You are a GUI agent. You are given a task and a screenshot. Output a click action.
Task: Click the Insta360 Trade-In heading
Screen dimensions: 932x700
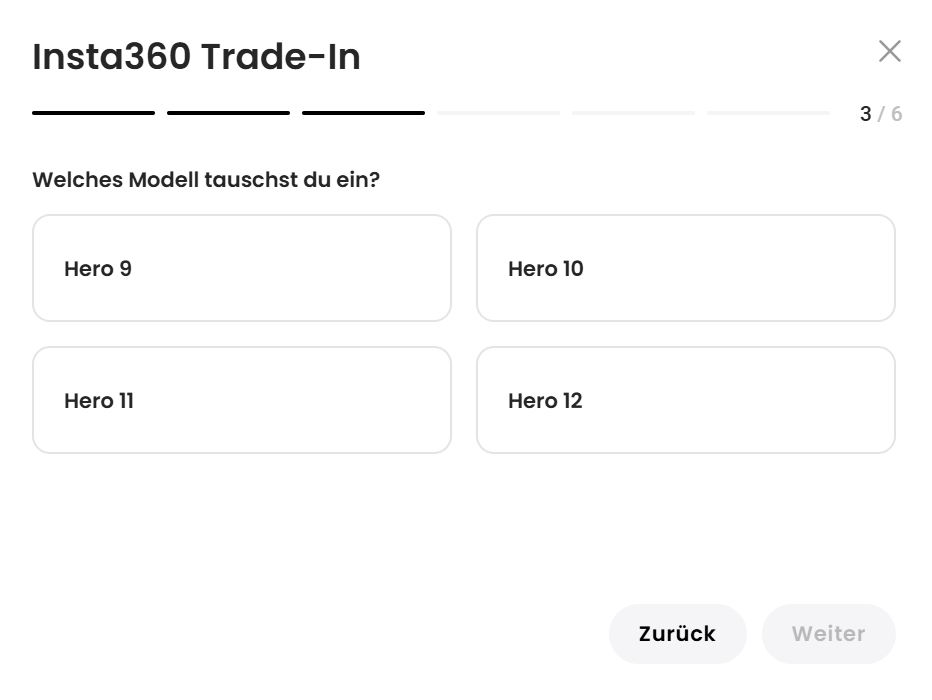(196, 57)
